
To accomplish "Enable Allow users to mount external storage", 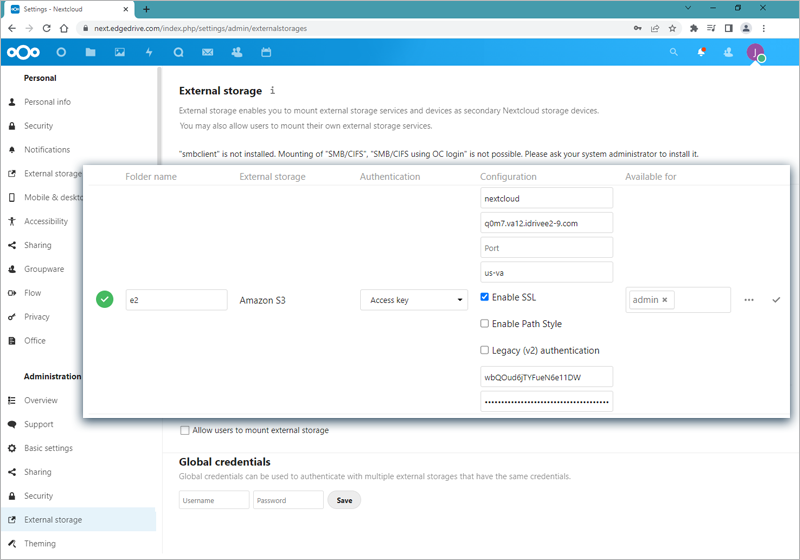I will [185, 430].
